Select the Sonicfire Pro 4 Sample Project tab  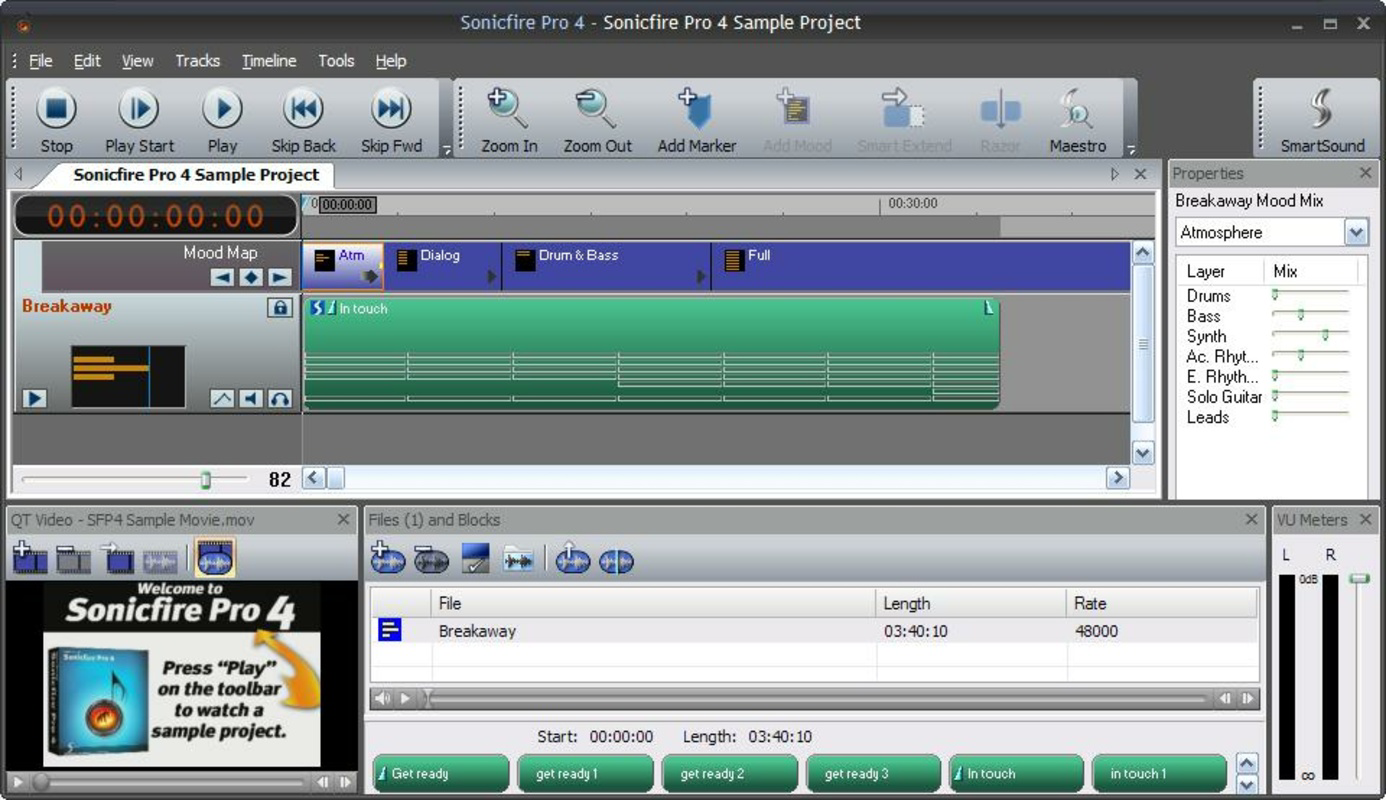(x=196, y=175)
